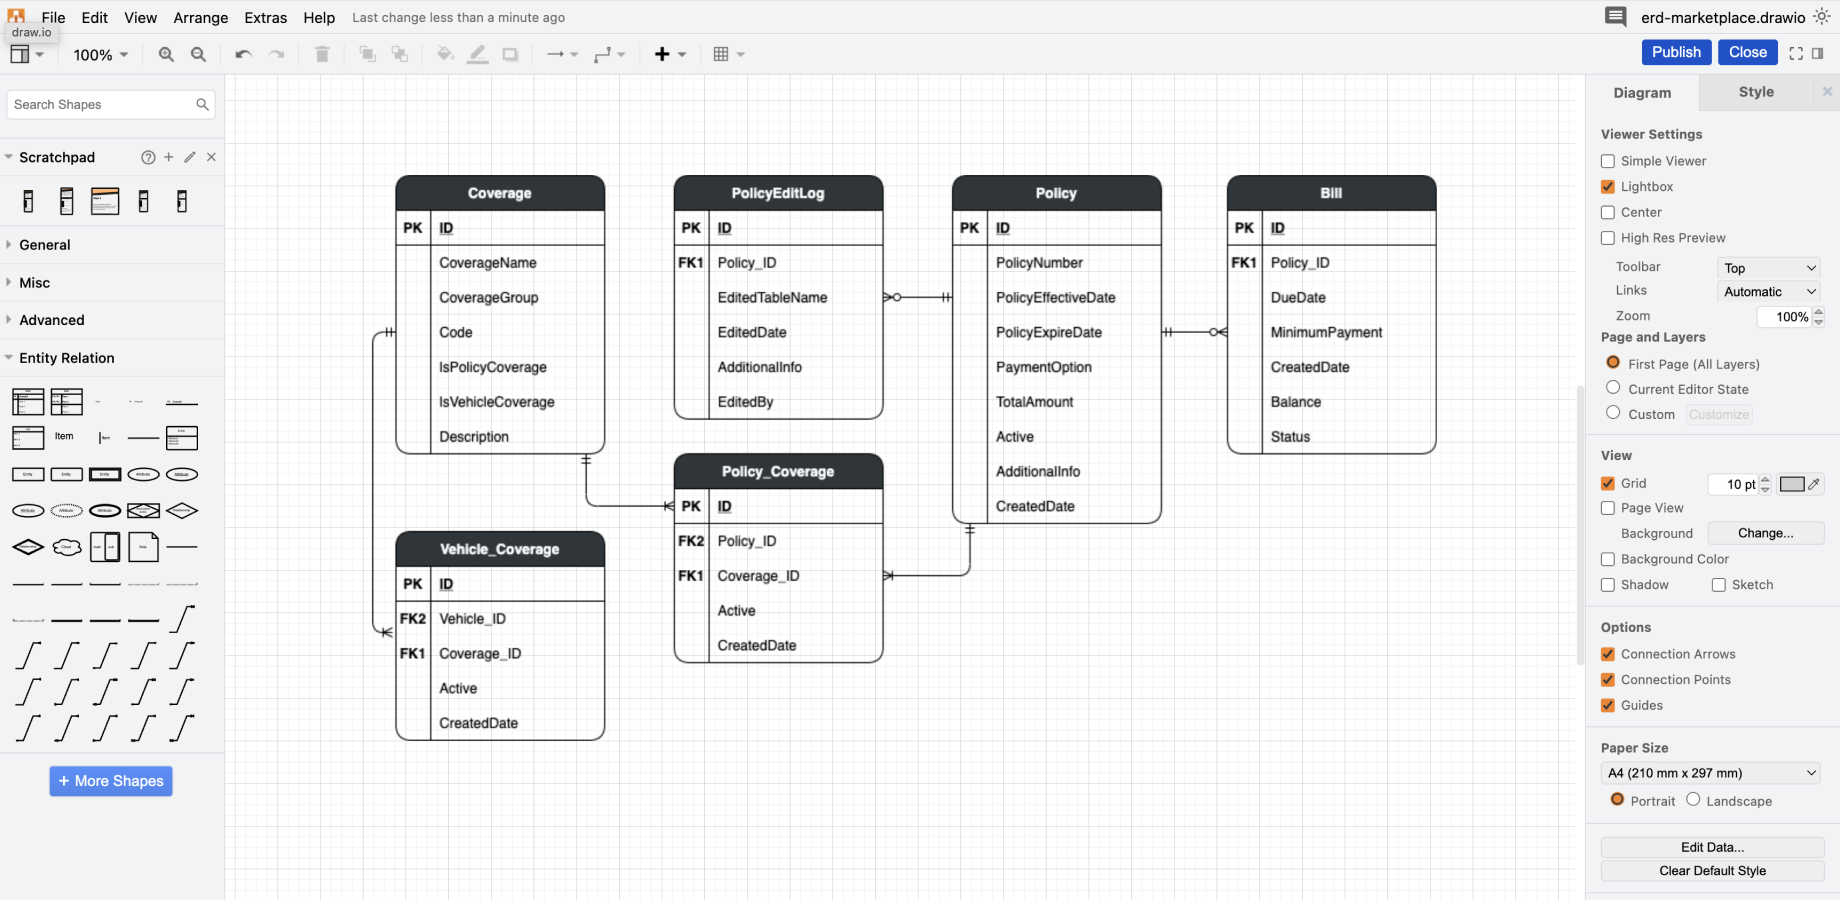
Task: Click the To Front toolbar icon
Action: point(368,54)
